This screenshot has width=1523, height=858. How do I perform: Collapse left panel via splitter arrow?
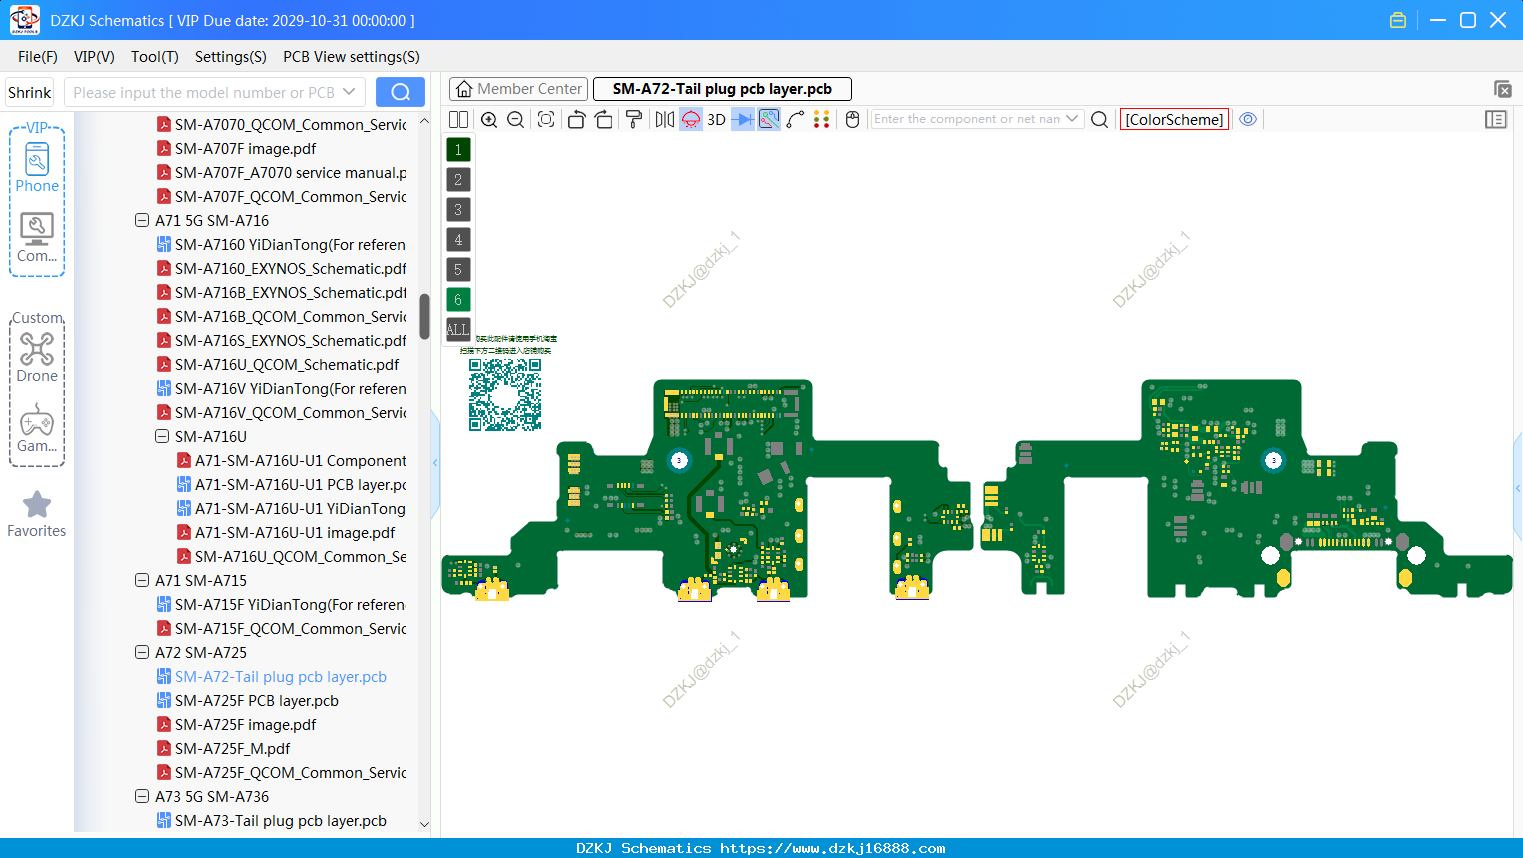point(435,462)
